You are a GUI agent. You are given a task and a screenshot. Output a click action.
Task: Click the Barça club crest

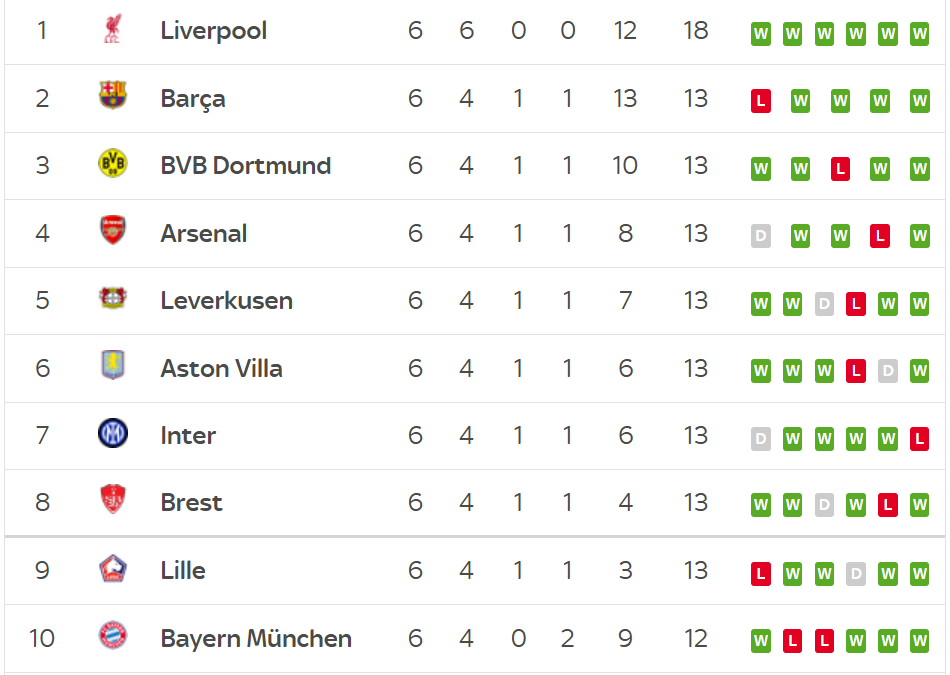pyautogui.click(x=113, y=97)
